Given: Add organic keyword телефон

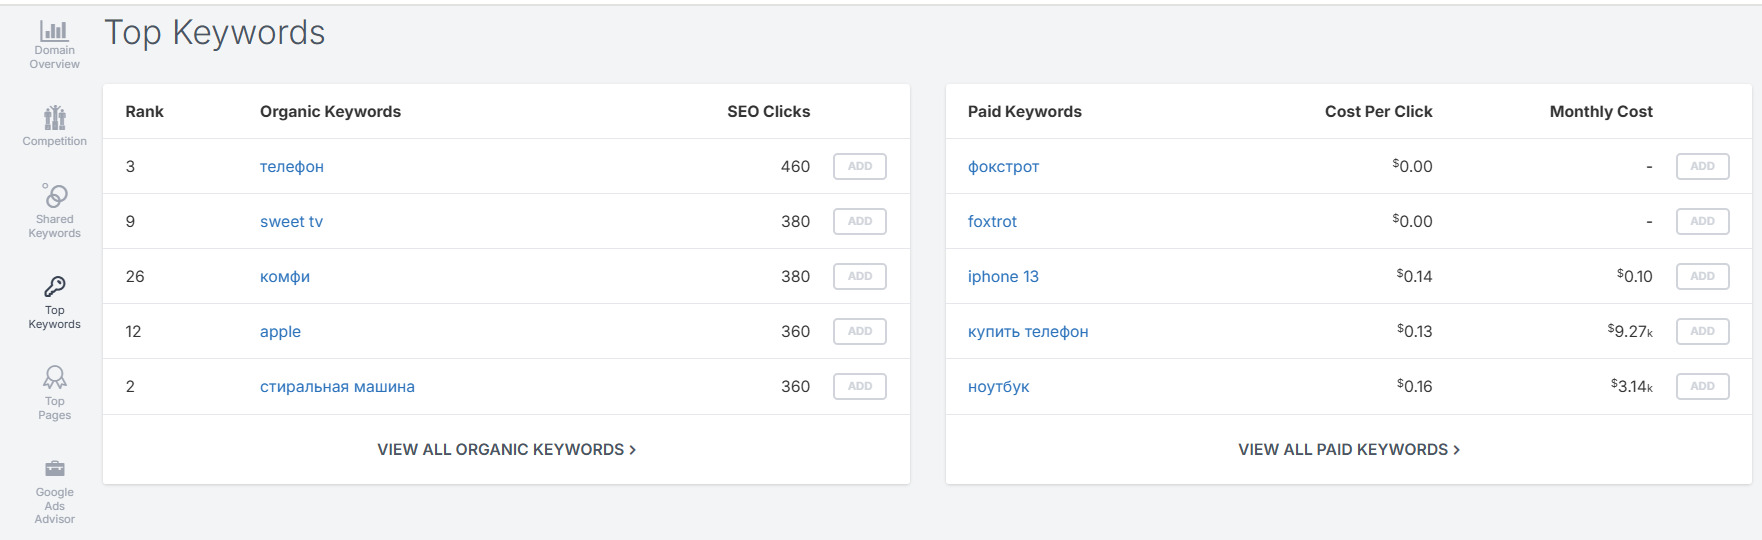Looking at the screenshot, I should [860, 166].
